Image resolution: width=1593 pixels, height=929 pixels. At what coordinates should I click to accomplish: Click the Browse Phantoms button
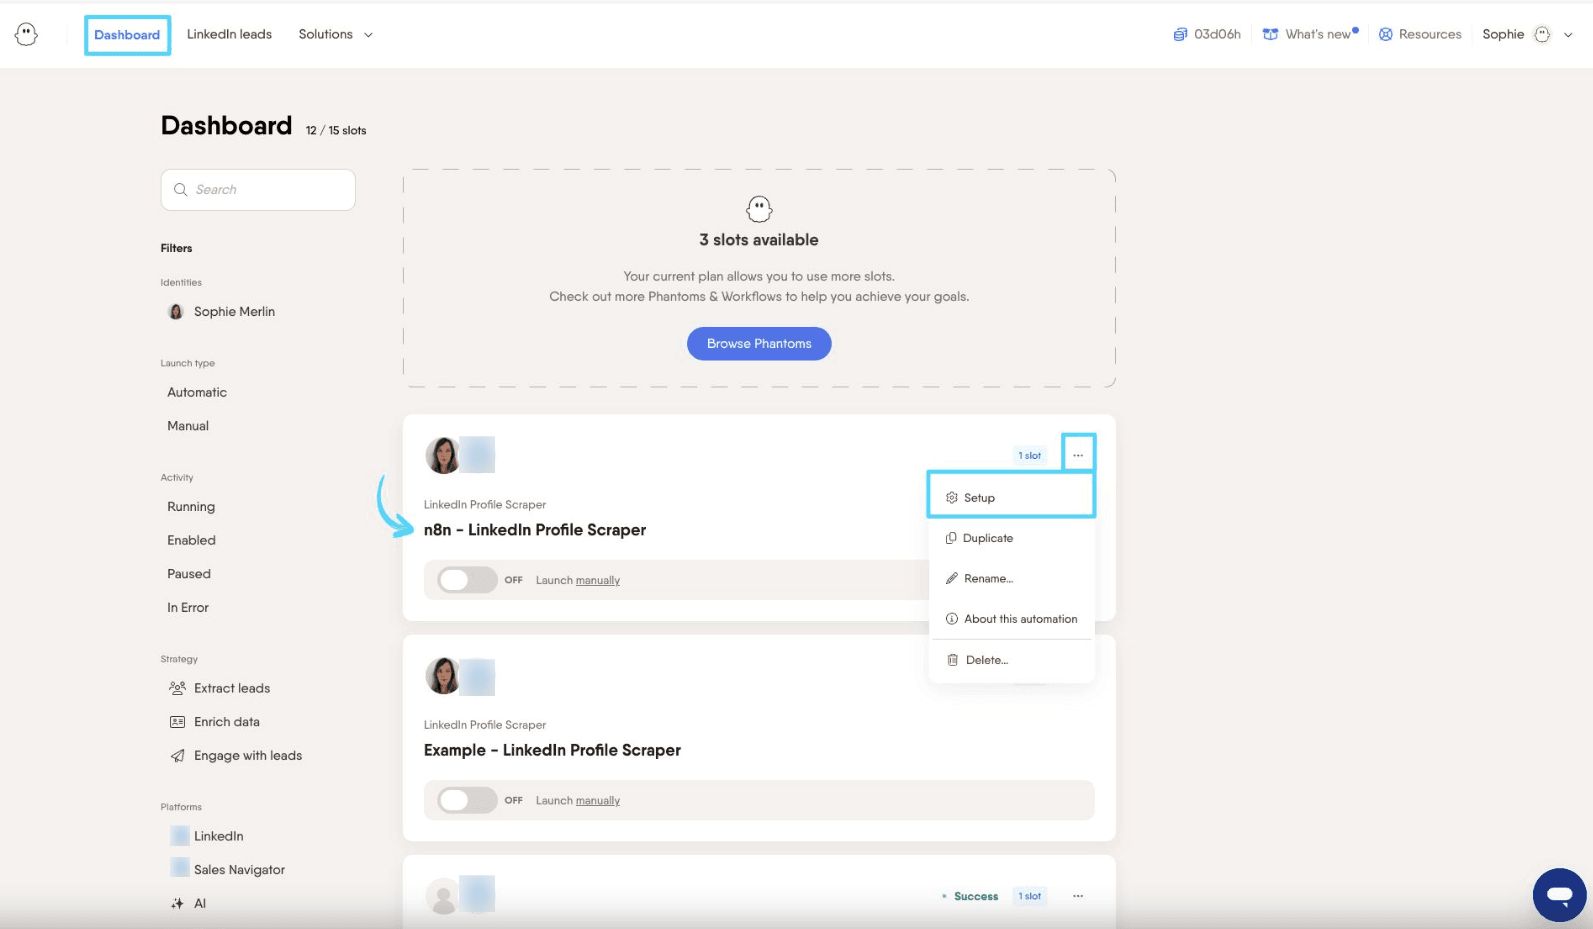coord(759,343)
